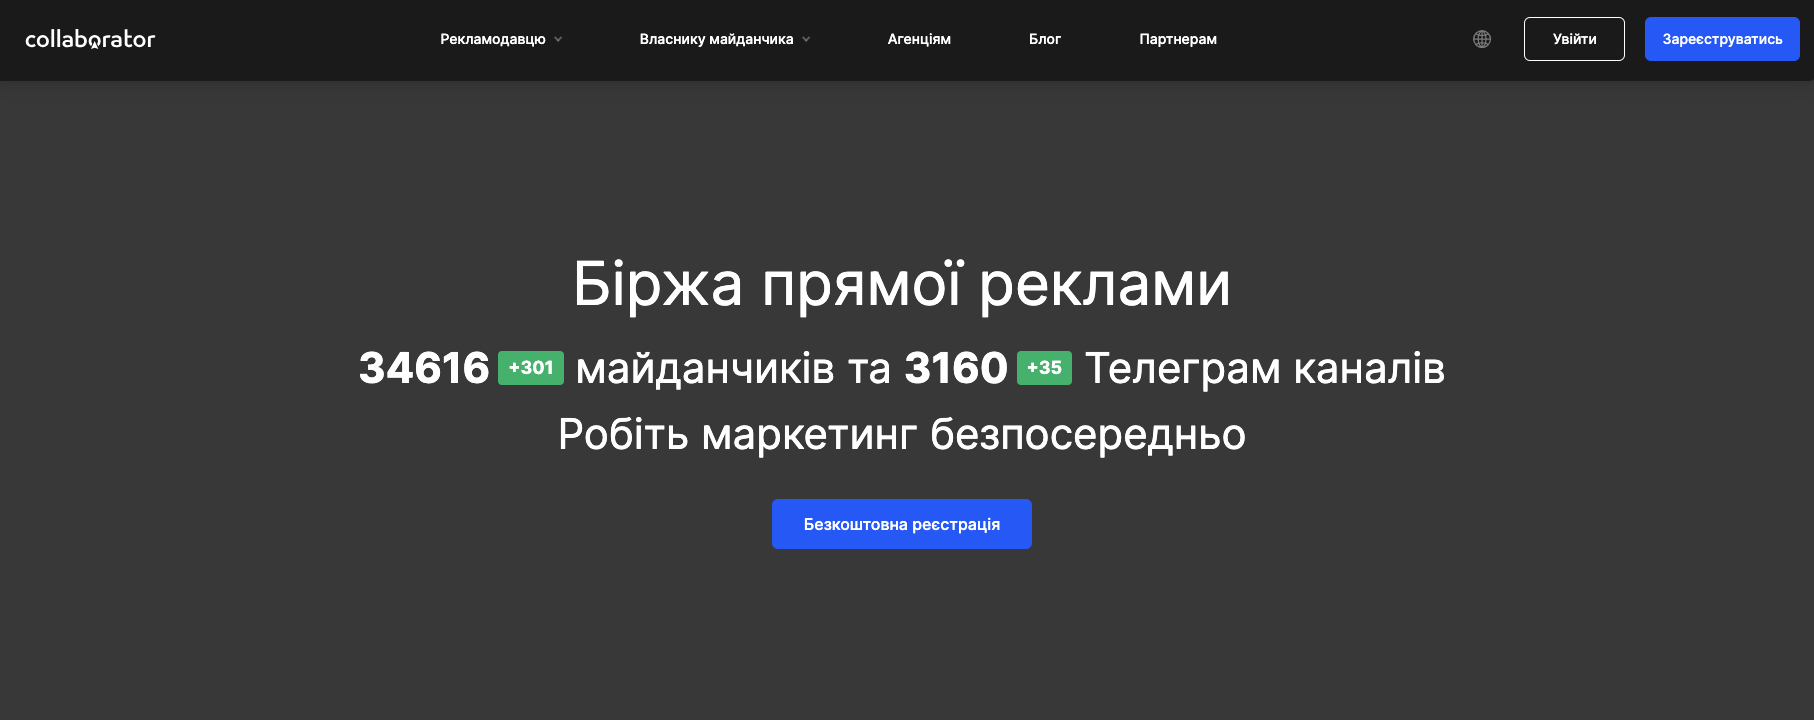Open the globe language selector

click(1482, 39)
